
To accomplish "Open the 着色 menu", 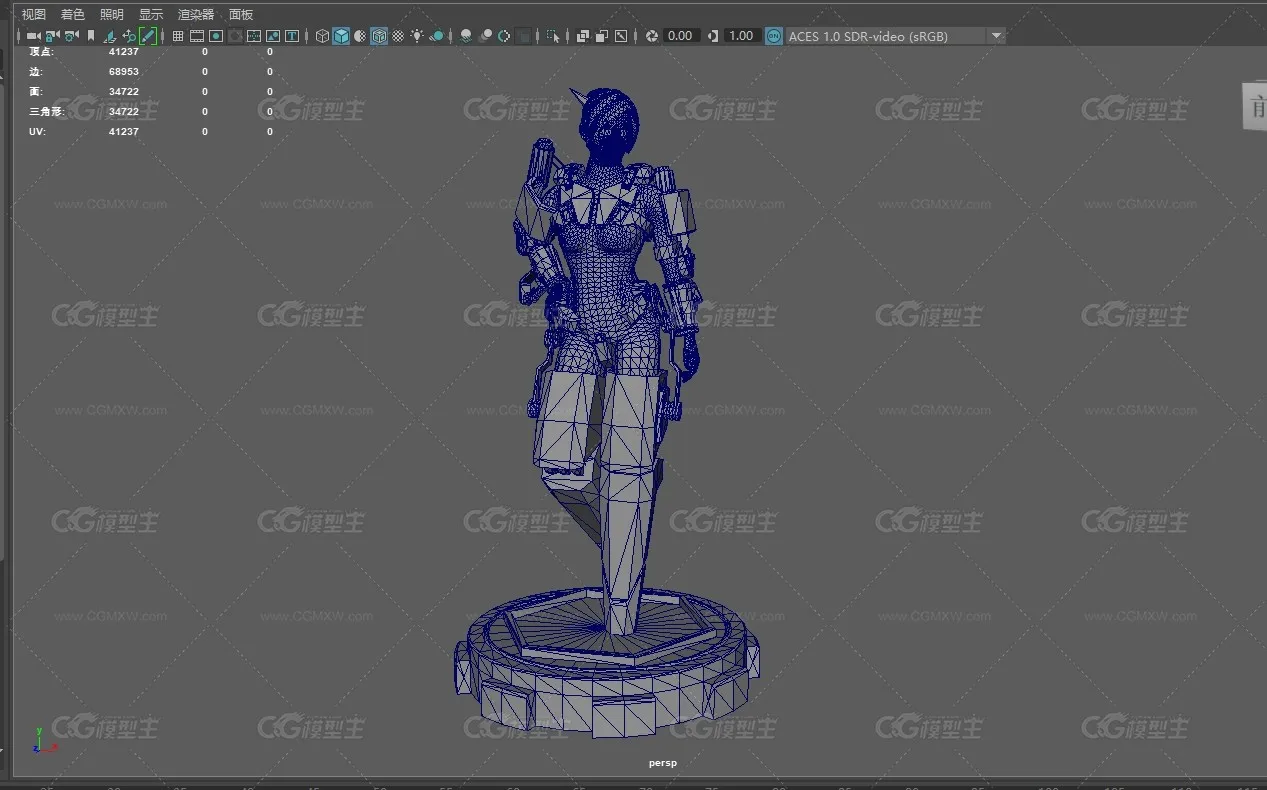I will point(73,14).
